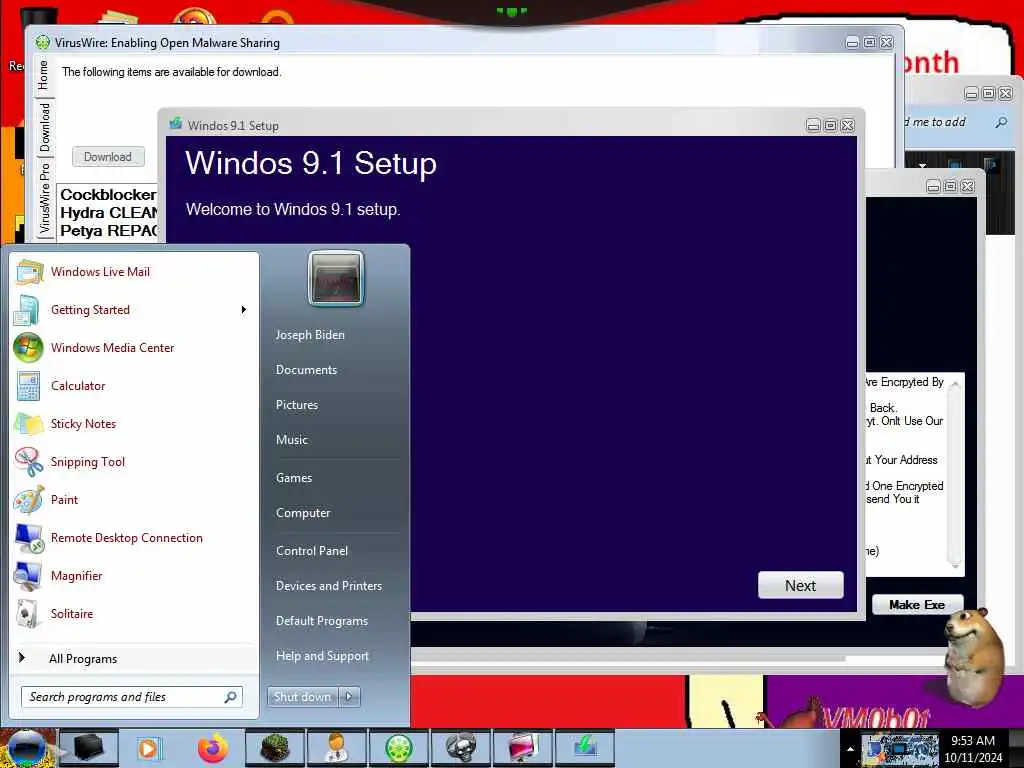Image resolution: width=1024 pixels, height=768 pixels.
Task: Click Make Exe button
Action: pos(917,605)
